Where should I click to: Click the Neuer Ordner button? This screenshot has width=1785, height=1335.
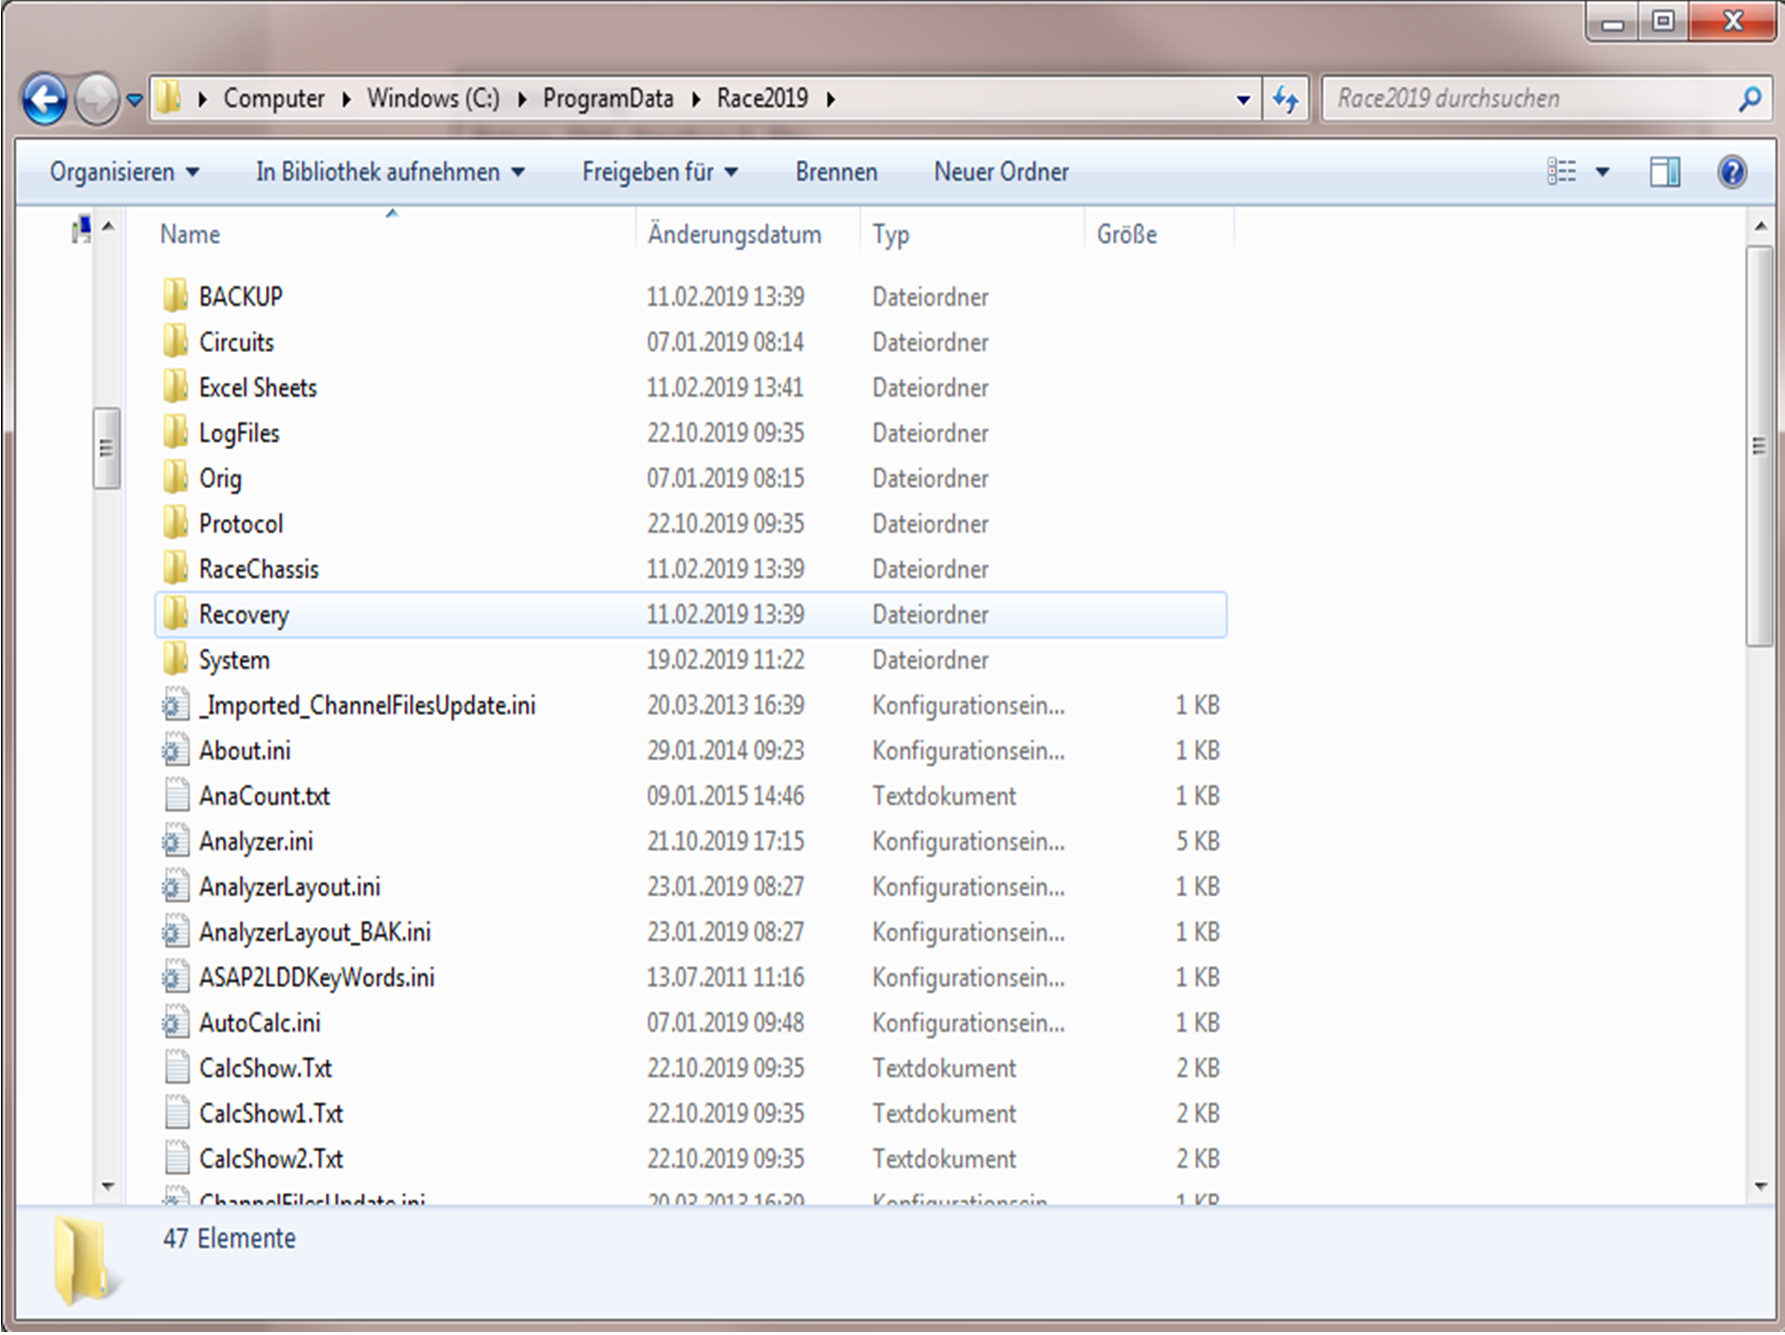[1001, 172]
